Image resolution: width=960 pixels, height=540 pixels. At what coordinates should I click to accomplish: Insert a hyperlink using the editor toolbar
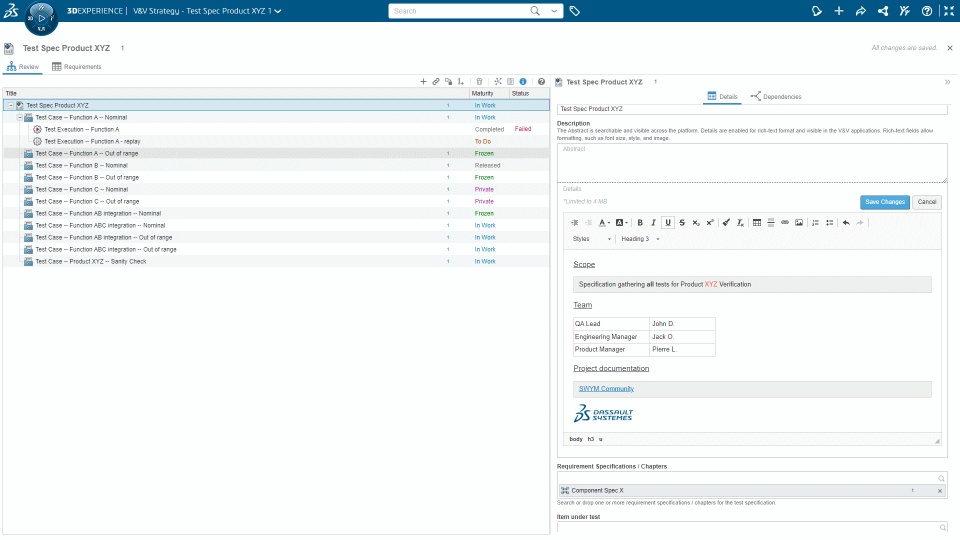785,223
